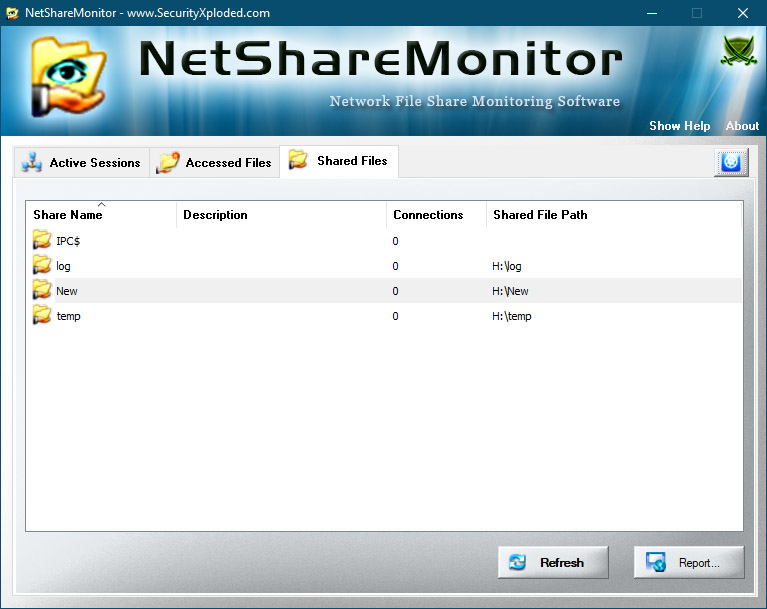This screenshot has height=609, width=767.
Task: Click the crossed swords SecurityXploded emblem
Action: coord(739,50)
